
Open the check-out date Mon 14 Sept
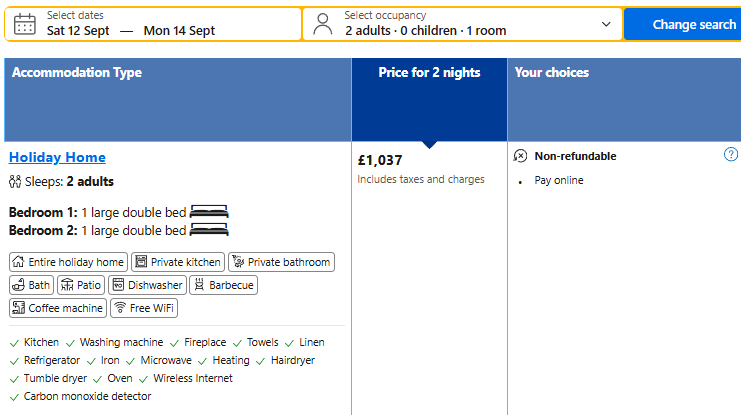coord(179,31)
